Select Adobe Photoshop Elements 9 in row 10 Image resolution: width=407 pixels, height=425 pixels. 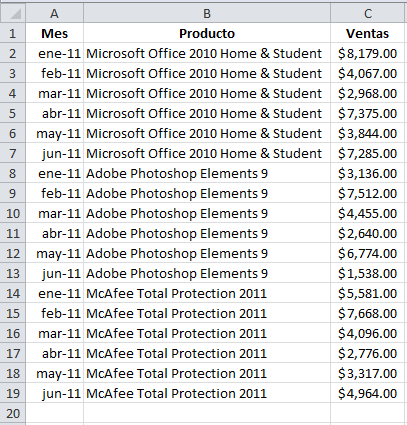point(207,213)
